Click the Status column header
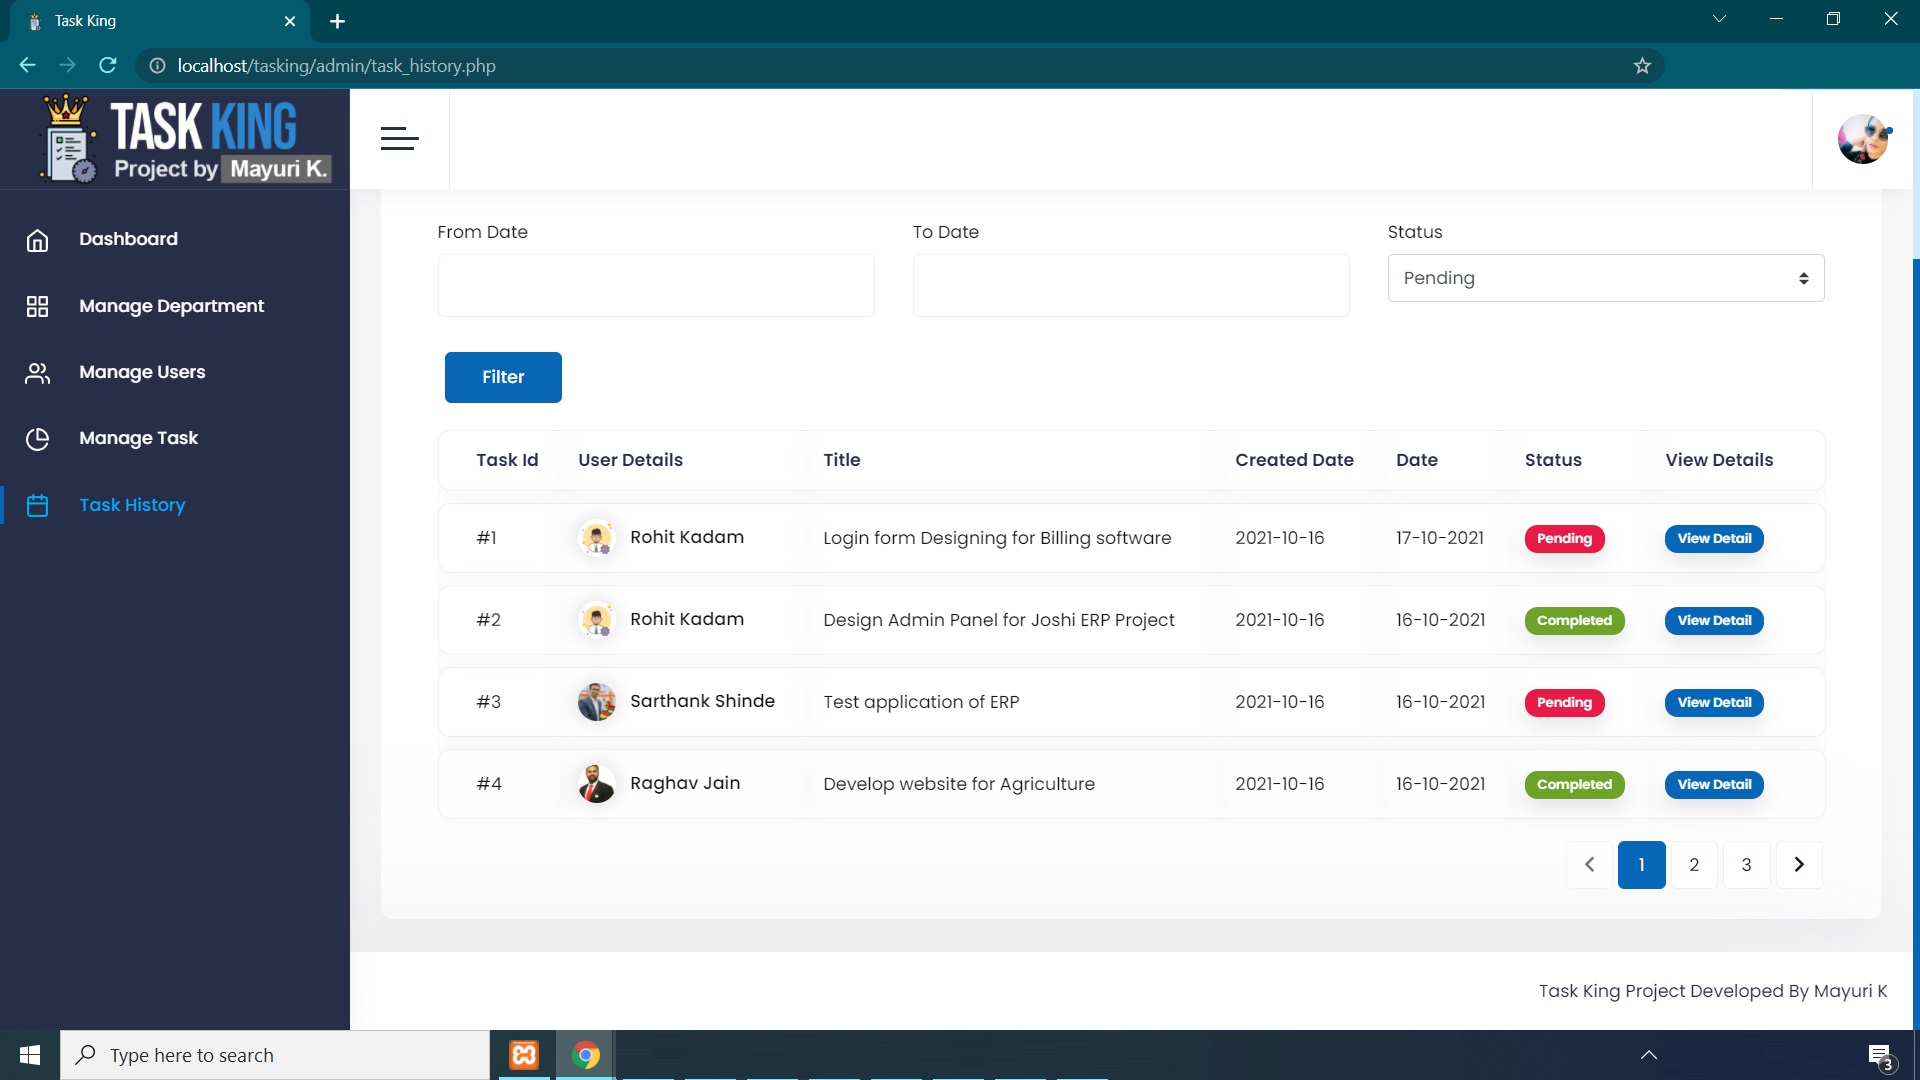This screenshot has height=1080, width=1920. click(1553, 460)
